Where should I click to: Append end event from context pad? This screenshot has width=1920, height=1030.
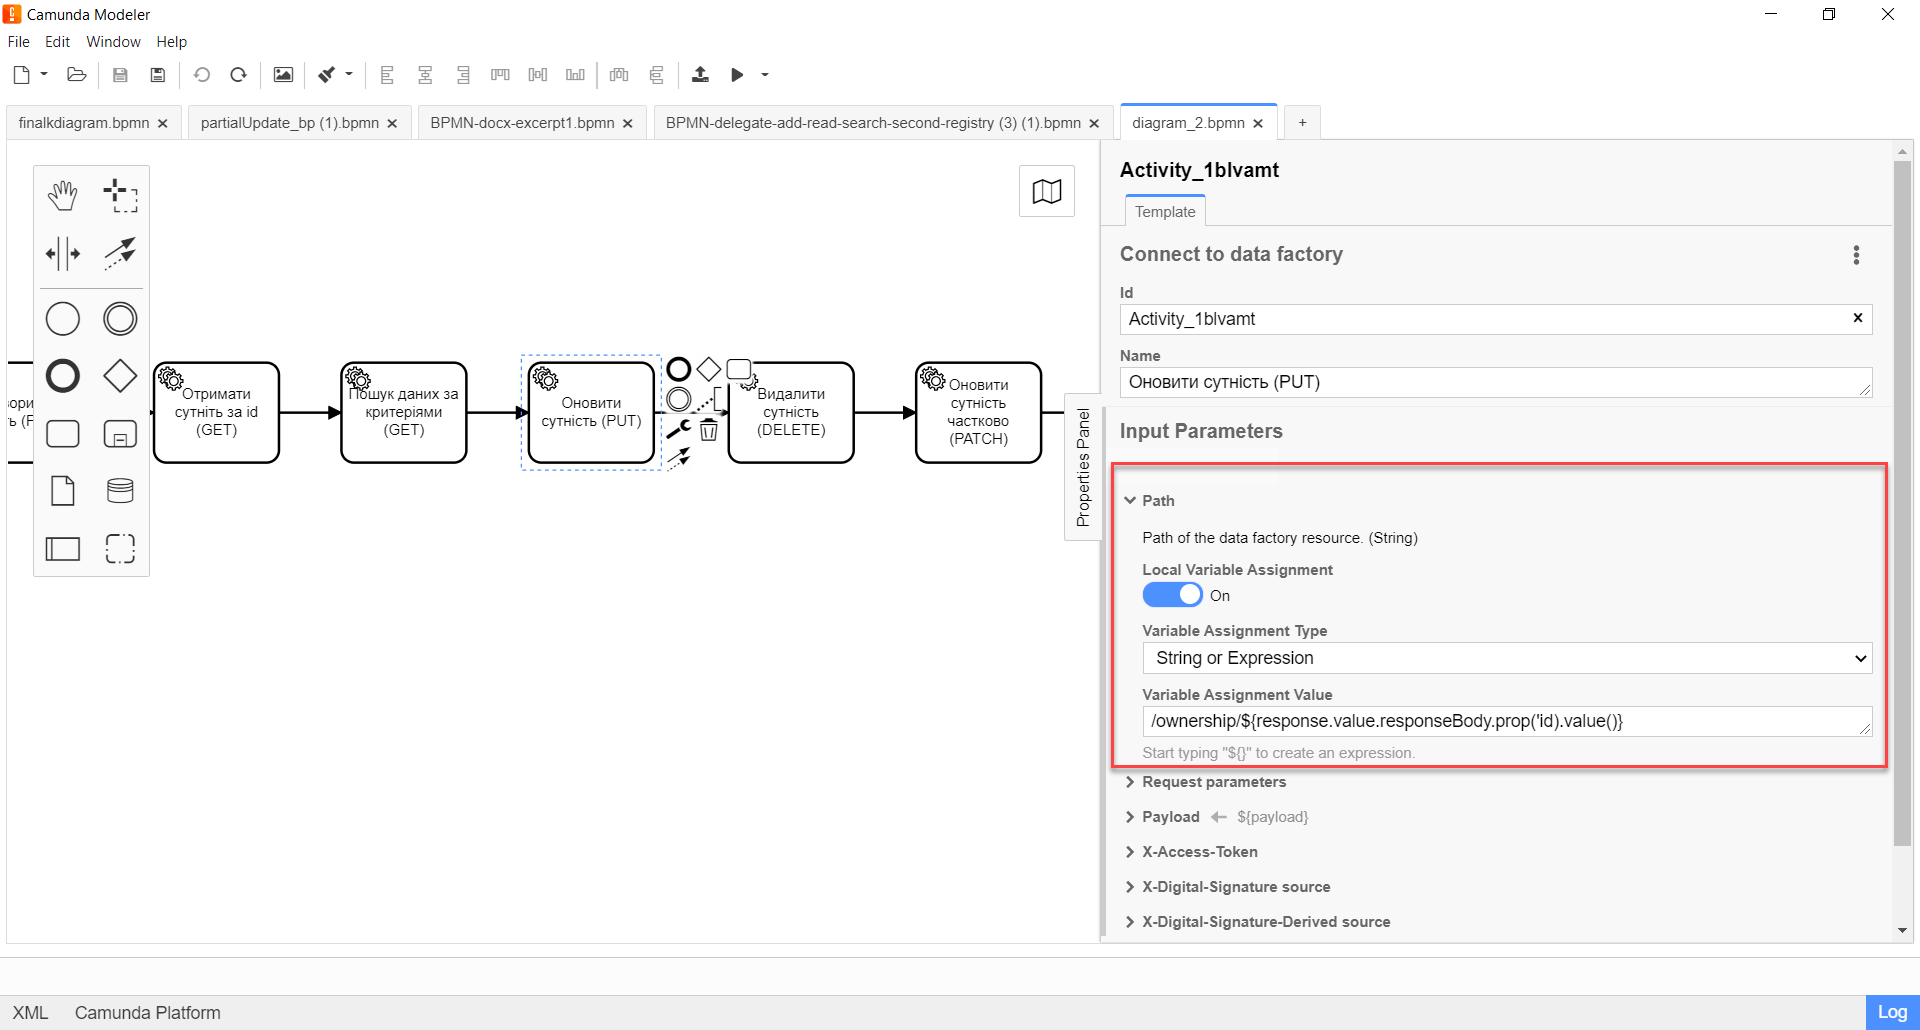679,370
